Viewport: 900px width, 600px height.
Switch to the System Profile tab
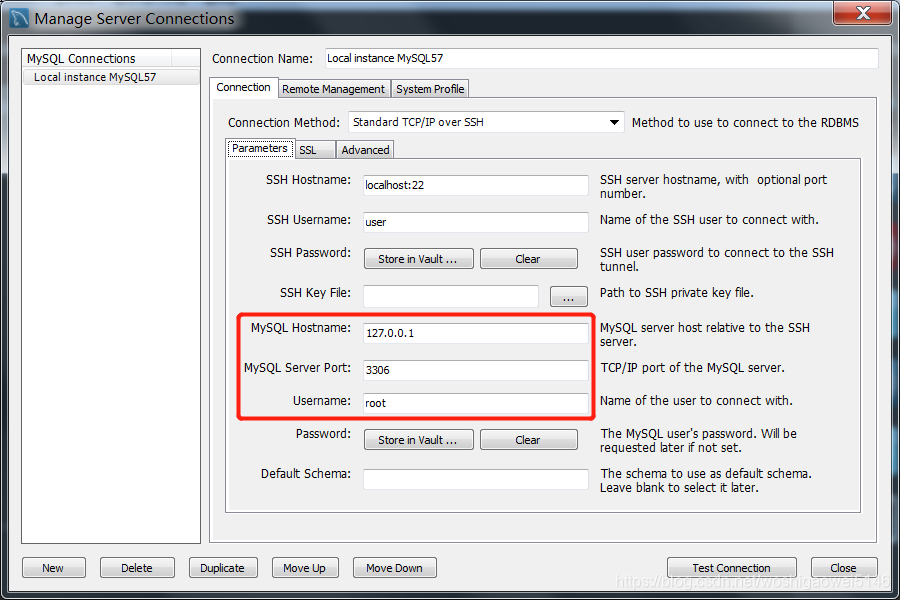pyautogui.click(x=429, y=88)
